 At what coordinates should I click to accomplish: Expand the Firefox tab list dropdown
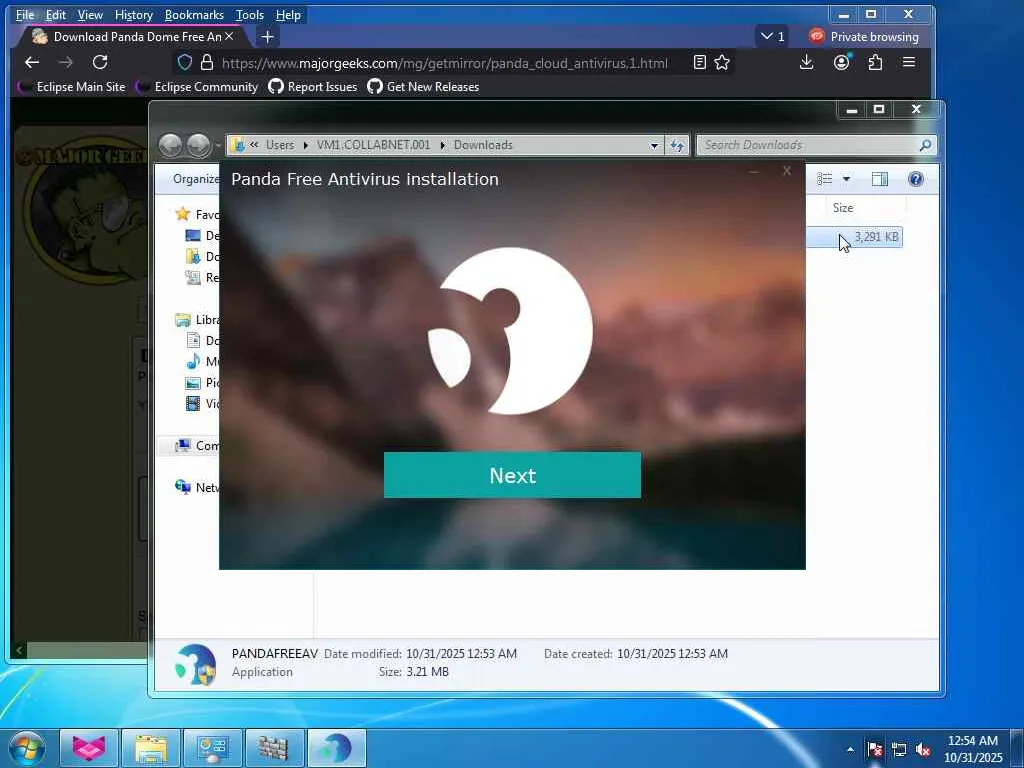pos(772,37)
